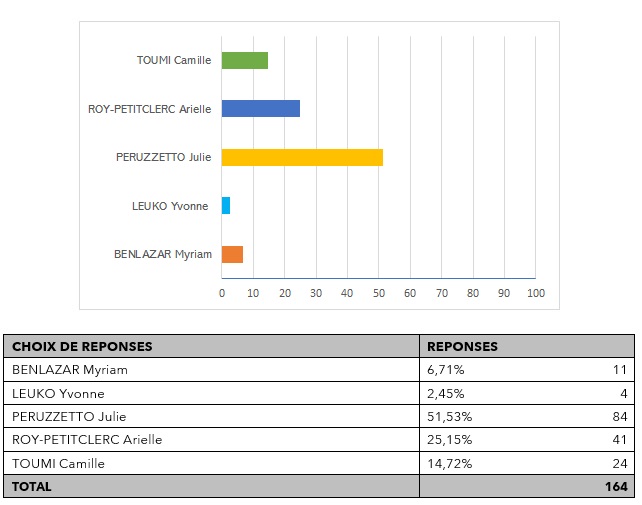Select the light blue LEUKO Yvonne bar
The width and height of the screenshot is (642, 505).
coord(226,206)
